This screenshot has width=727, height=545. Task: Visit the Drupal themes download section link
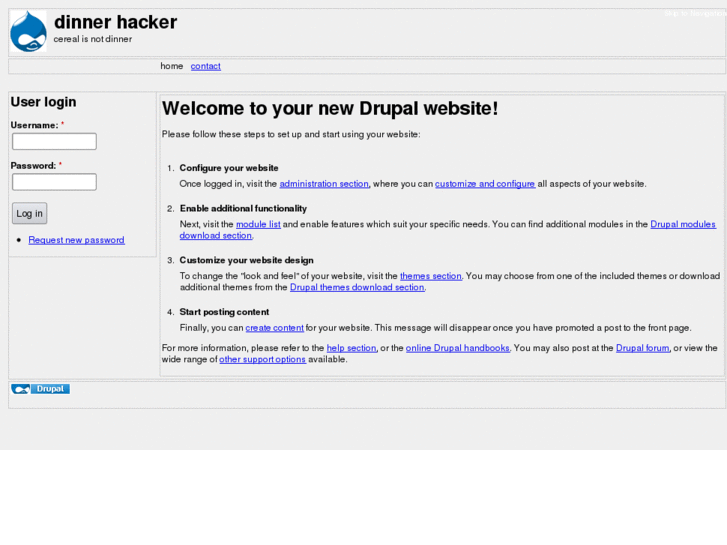pyautogui.click(x=357, y=287)
